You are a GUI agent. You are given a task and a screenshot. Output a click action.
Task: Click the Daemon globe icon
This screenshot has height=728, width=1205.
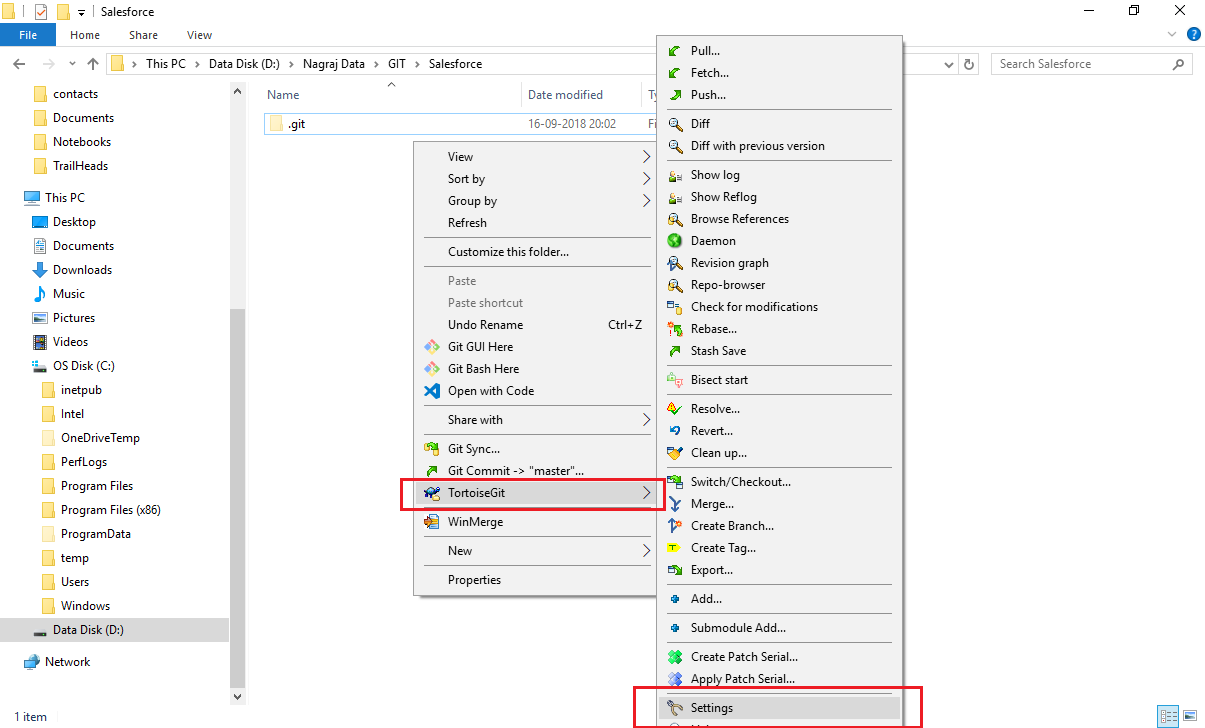click(x=675, y=241)
